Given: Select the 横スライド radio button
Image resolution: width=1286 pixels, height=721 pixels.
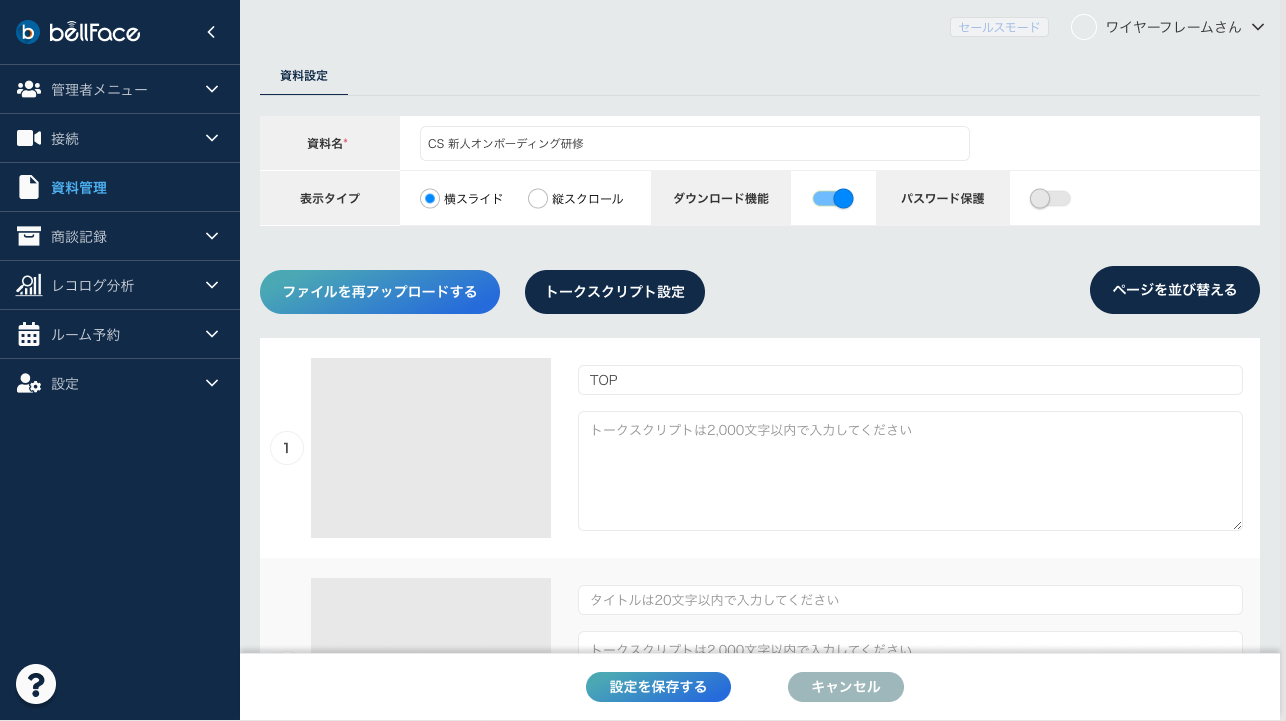Looking at the screenshot, I should (430, 198).
